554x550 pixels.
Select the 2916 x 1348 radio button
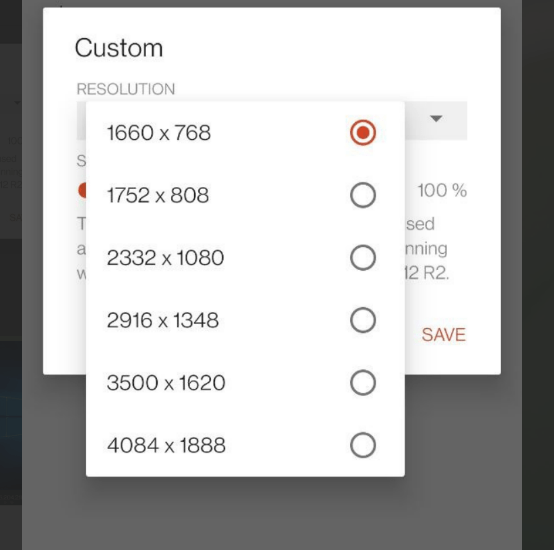pos(363,320)
